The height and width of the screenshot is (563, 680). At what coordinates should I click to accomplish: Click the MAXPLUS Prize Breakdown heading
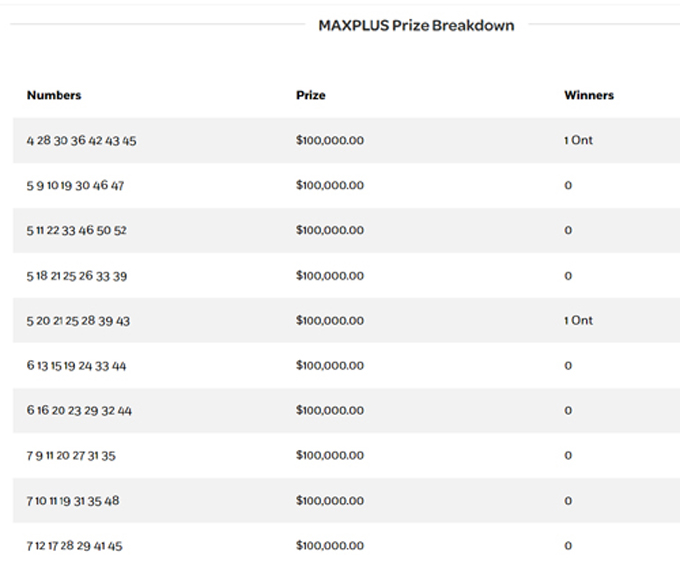coord(416,25)
